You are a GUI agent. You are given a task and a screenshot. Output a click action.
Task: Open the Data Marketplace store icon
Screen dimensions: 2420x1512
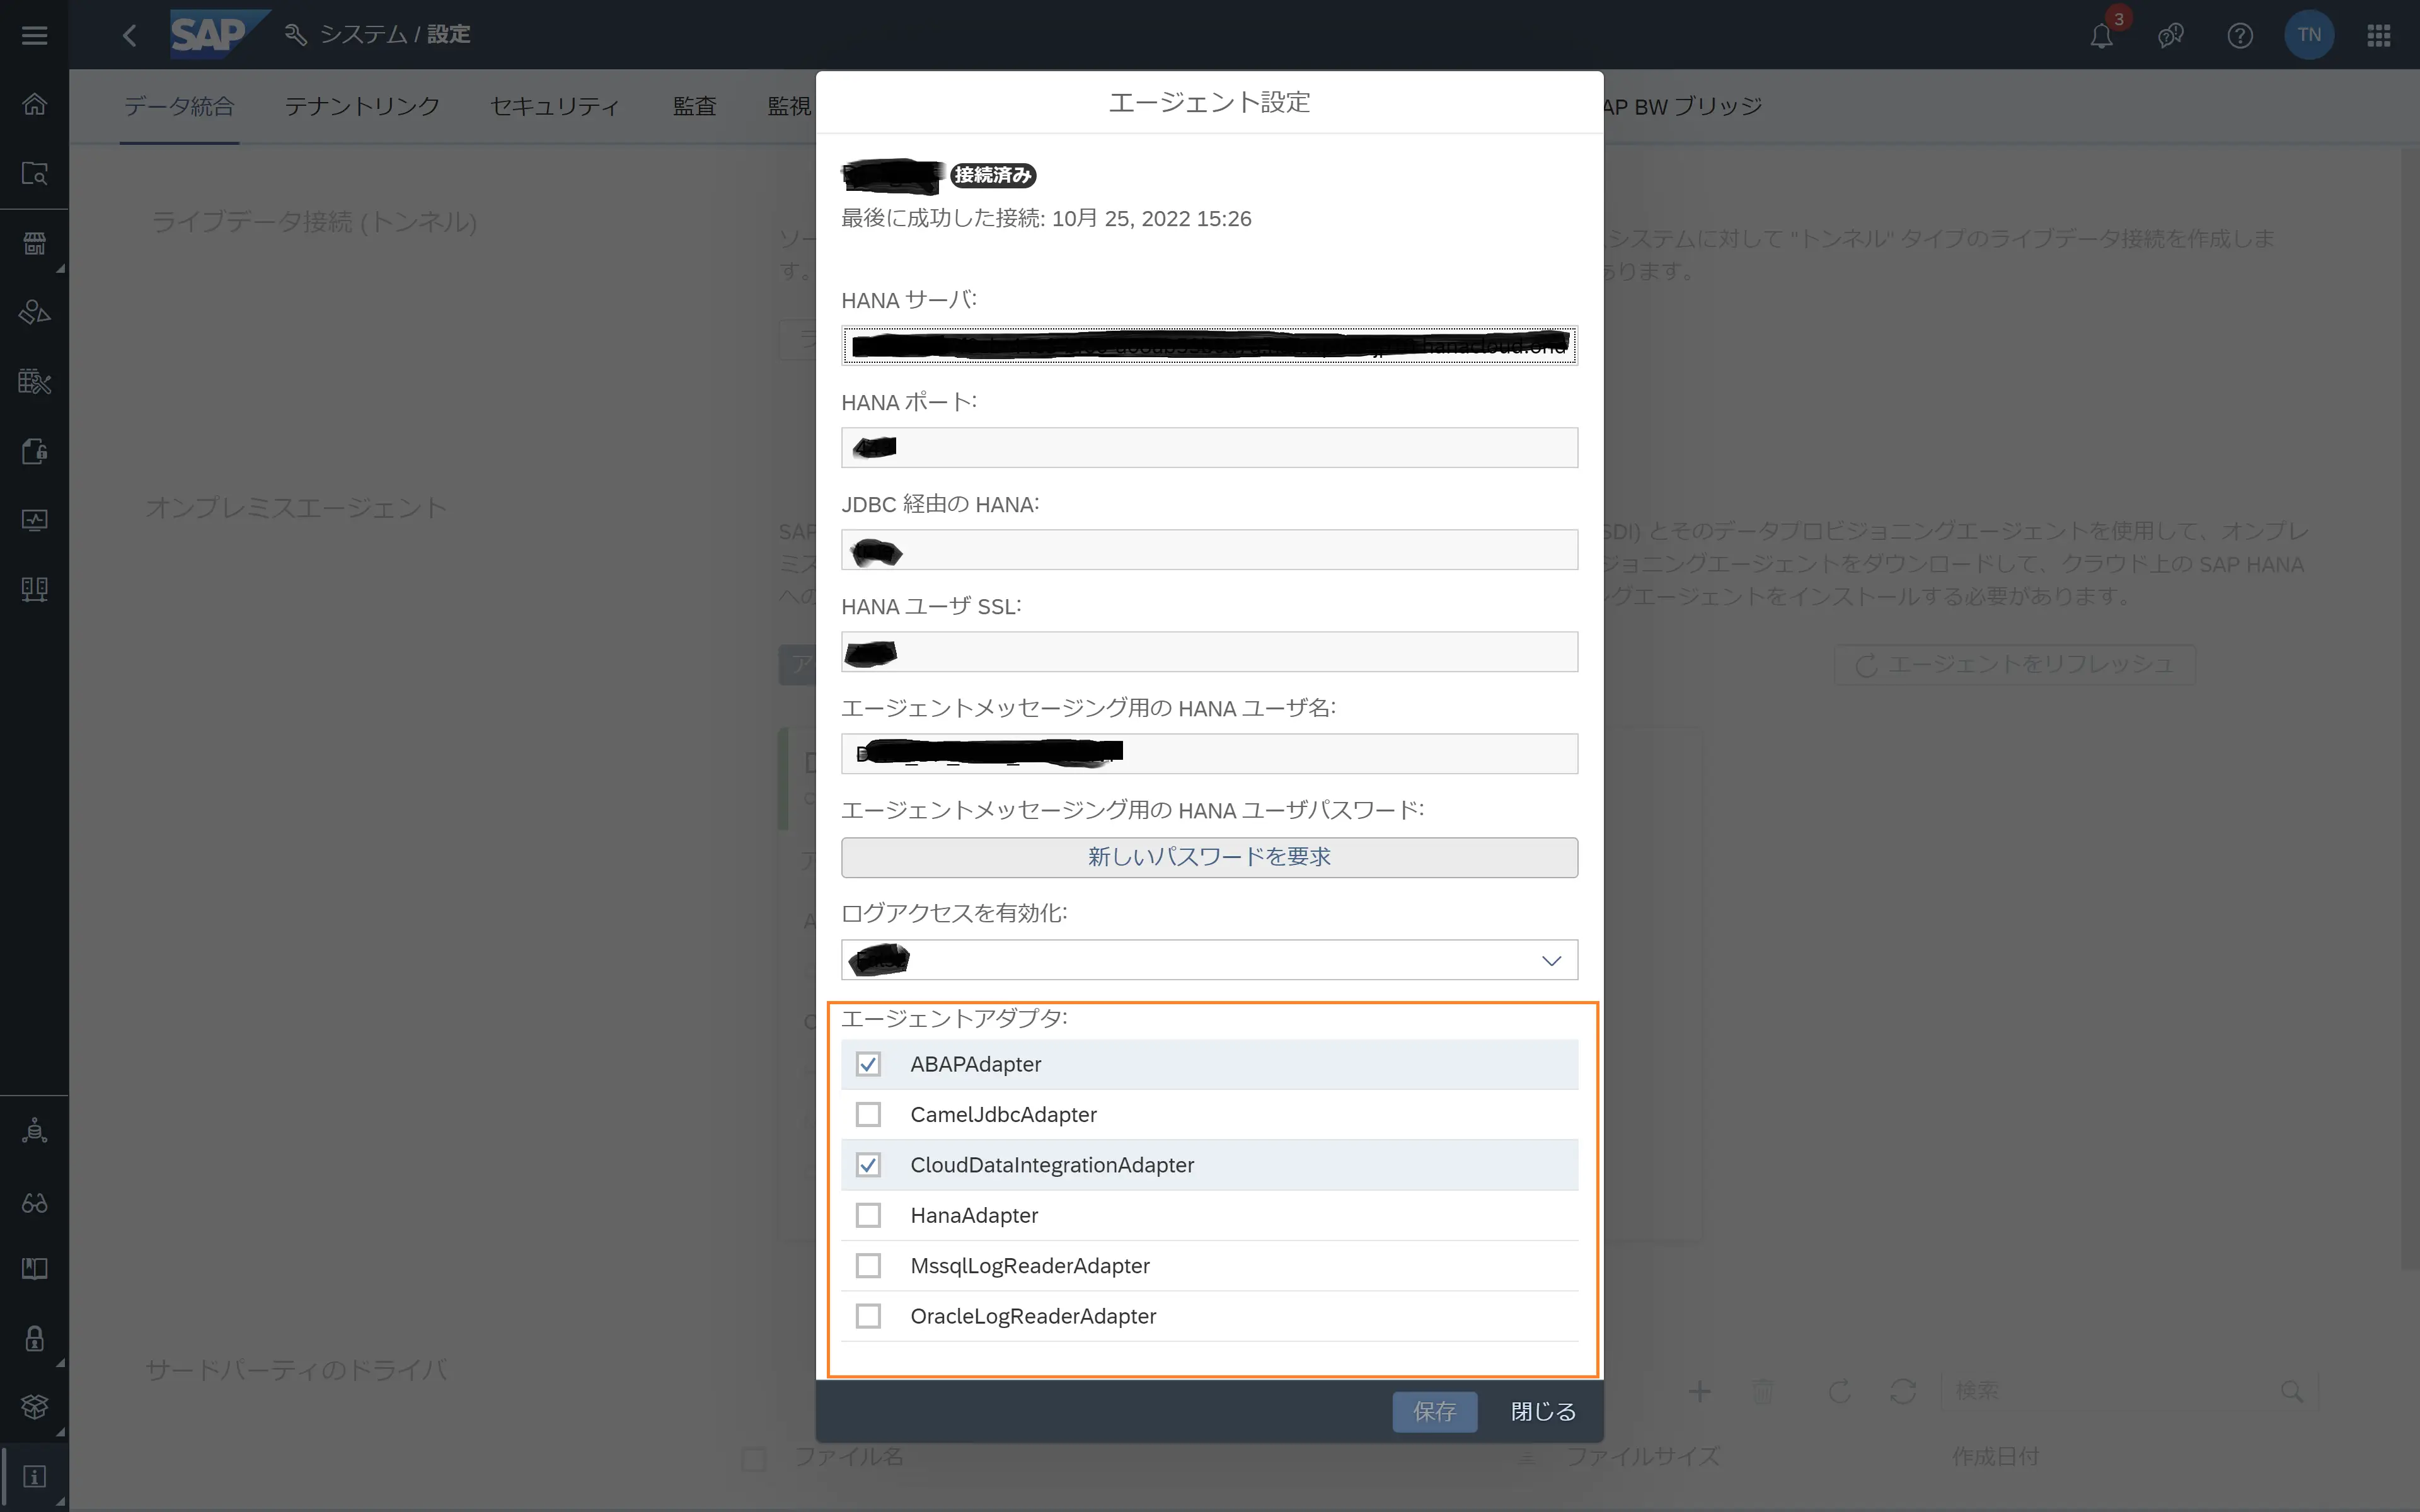coord(34,243)
